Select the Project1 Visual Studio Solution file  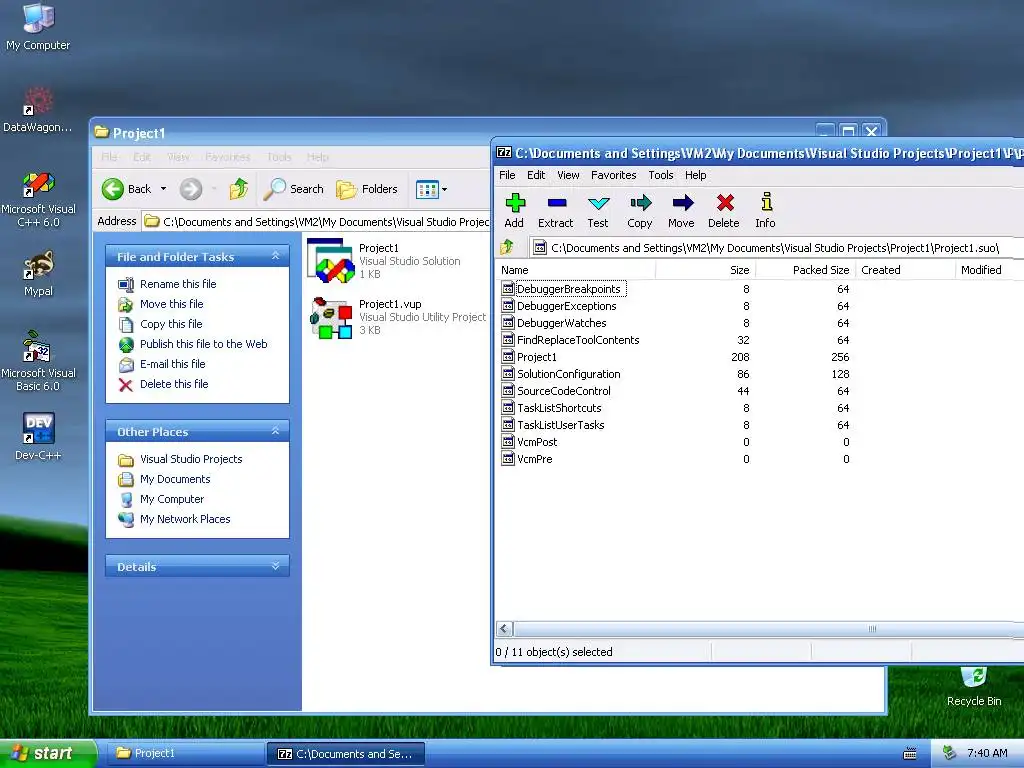(x=385, y=261)
